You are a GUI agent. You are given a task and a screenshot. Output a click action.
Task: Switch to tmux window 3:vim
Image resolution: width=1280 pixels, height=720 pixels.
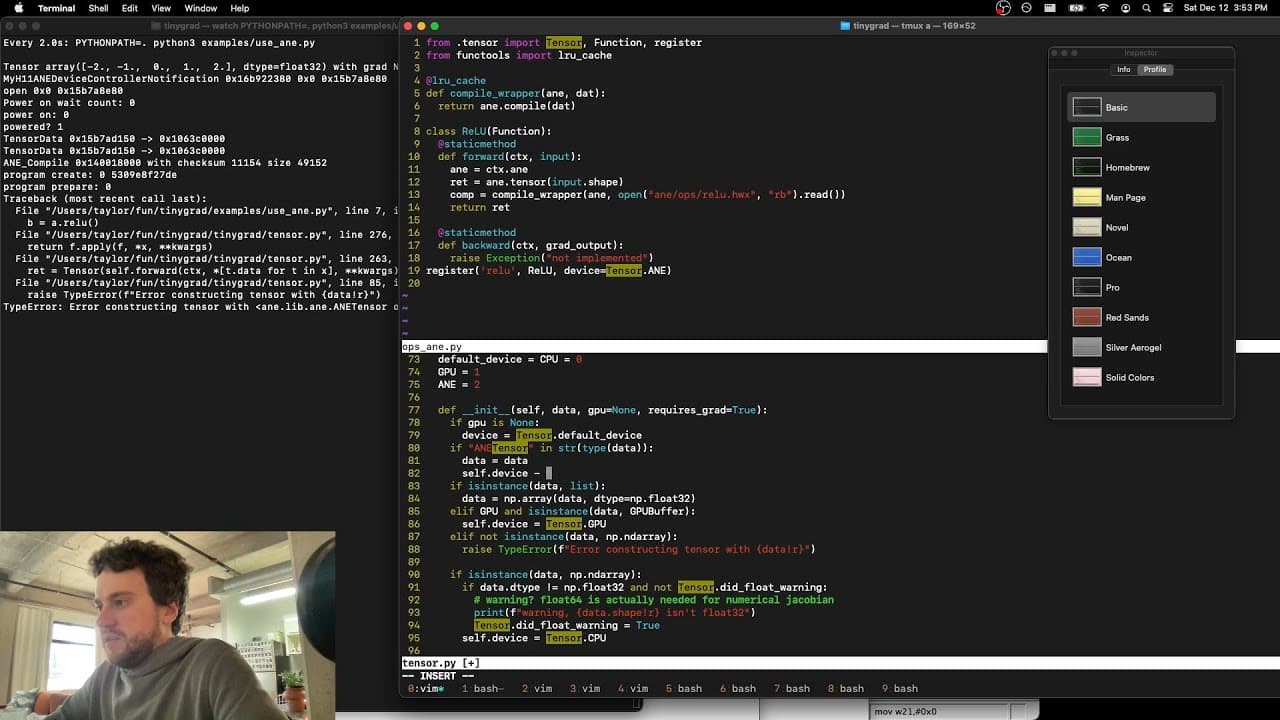pos(585,689)
